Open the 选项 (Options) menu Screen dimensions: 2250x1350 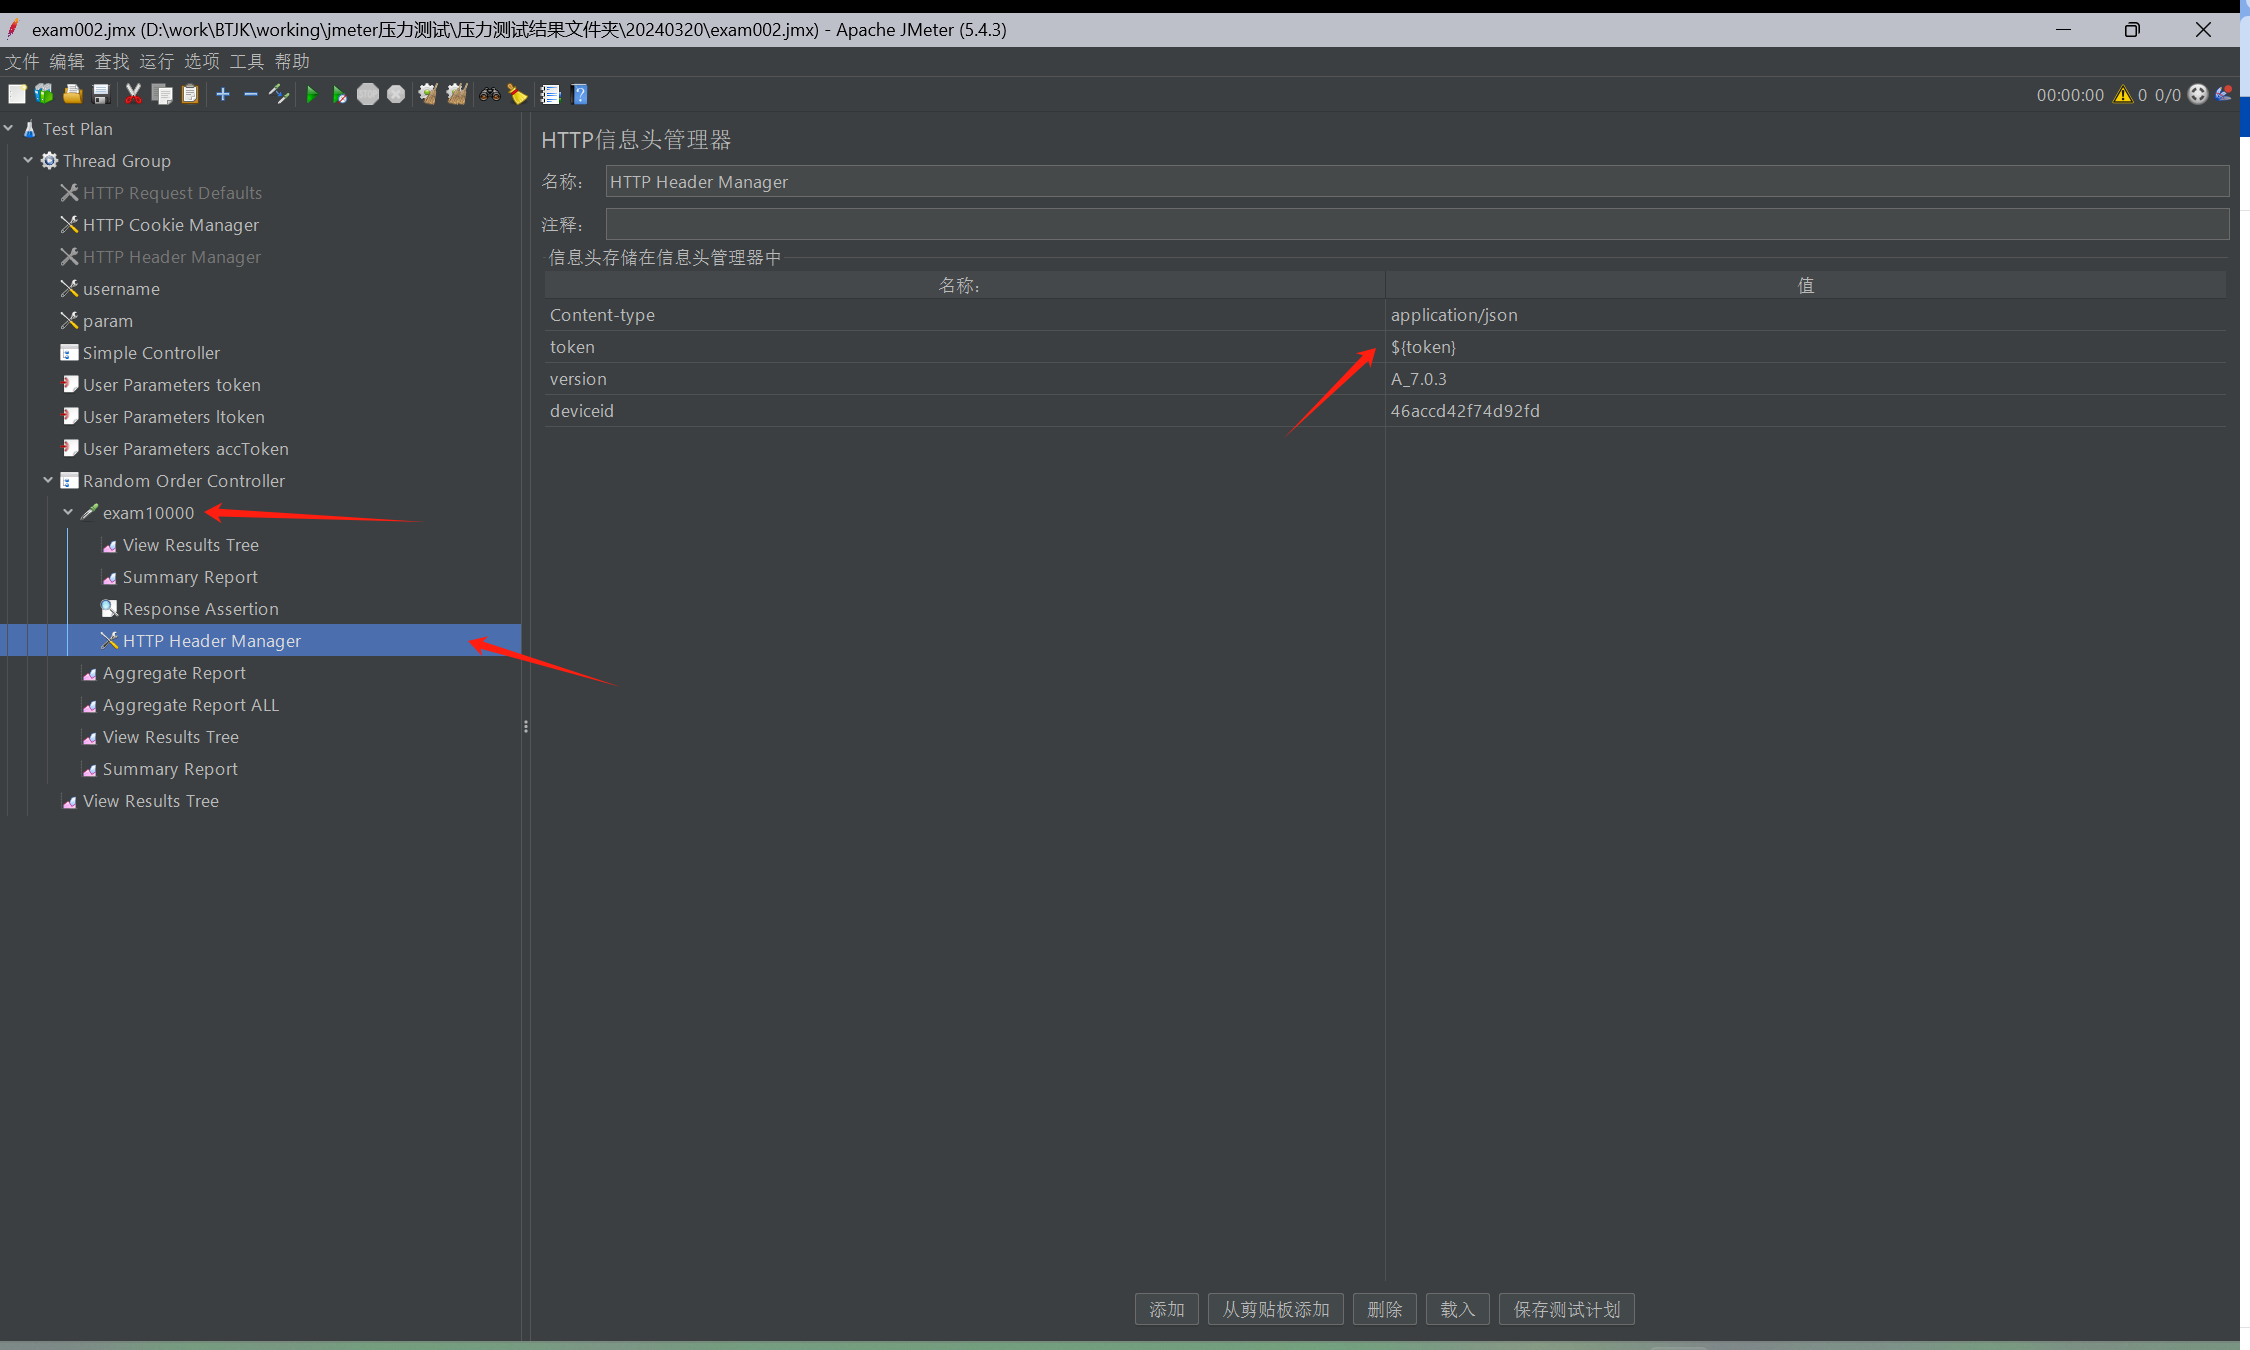(201, 62)
